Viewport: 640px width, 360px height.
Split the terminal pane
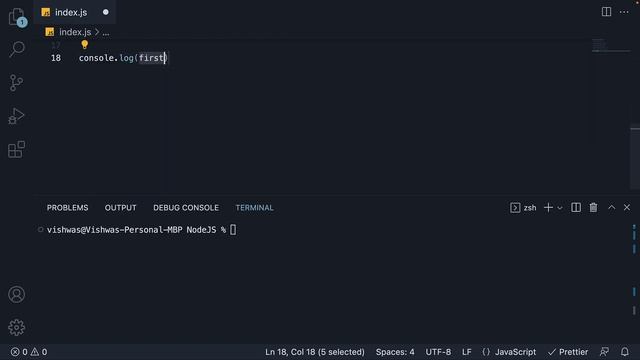[576, 208]
